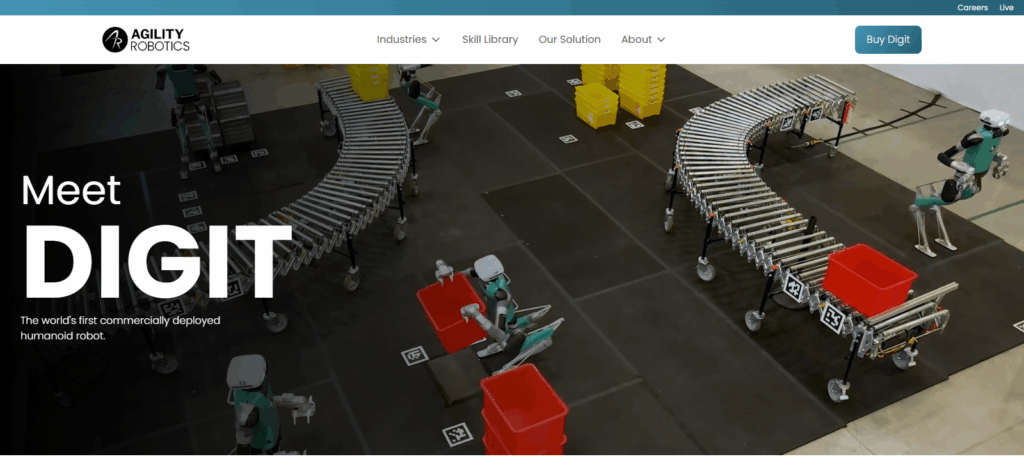Follow the Careers link in top bar
1024x468 pixels.
972,7
